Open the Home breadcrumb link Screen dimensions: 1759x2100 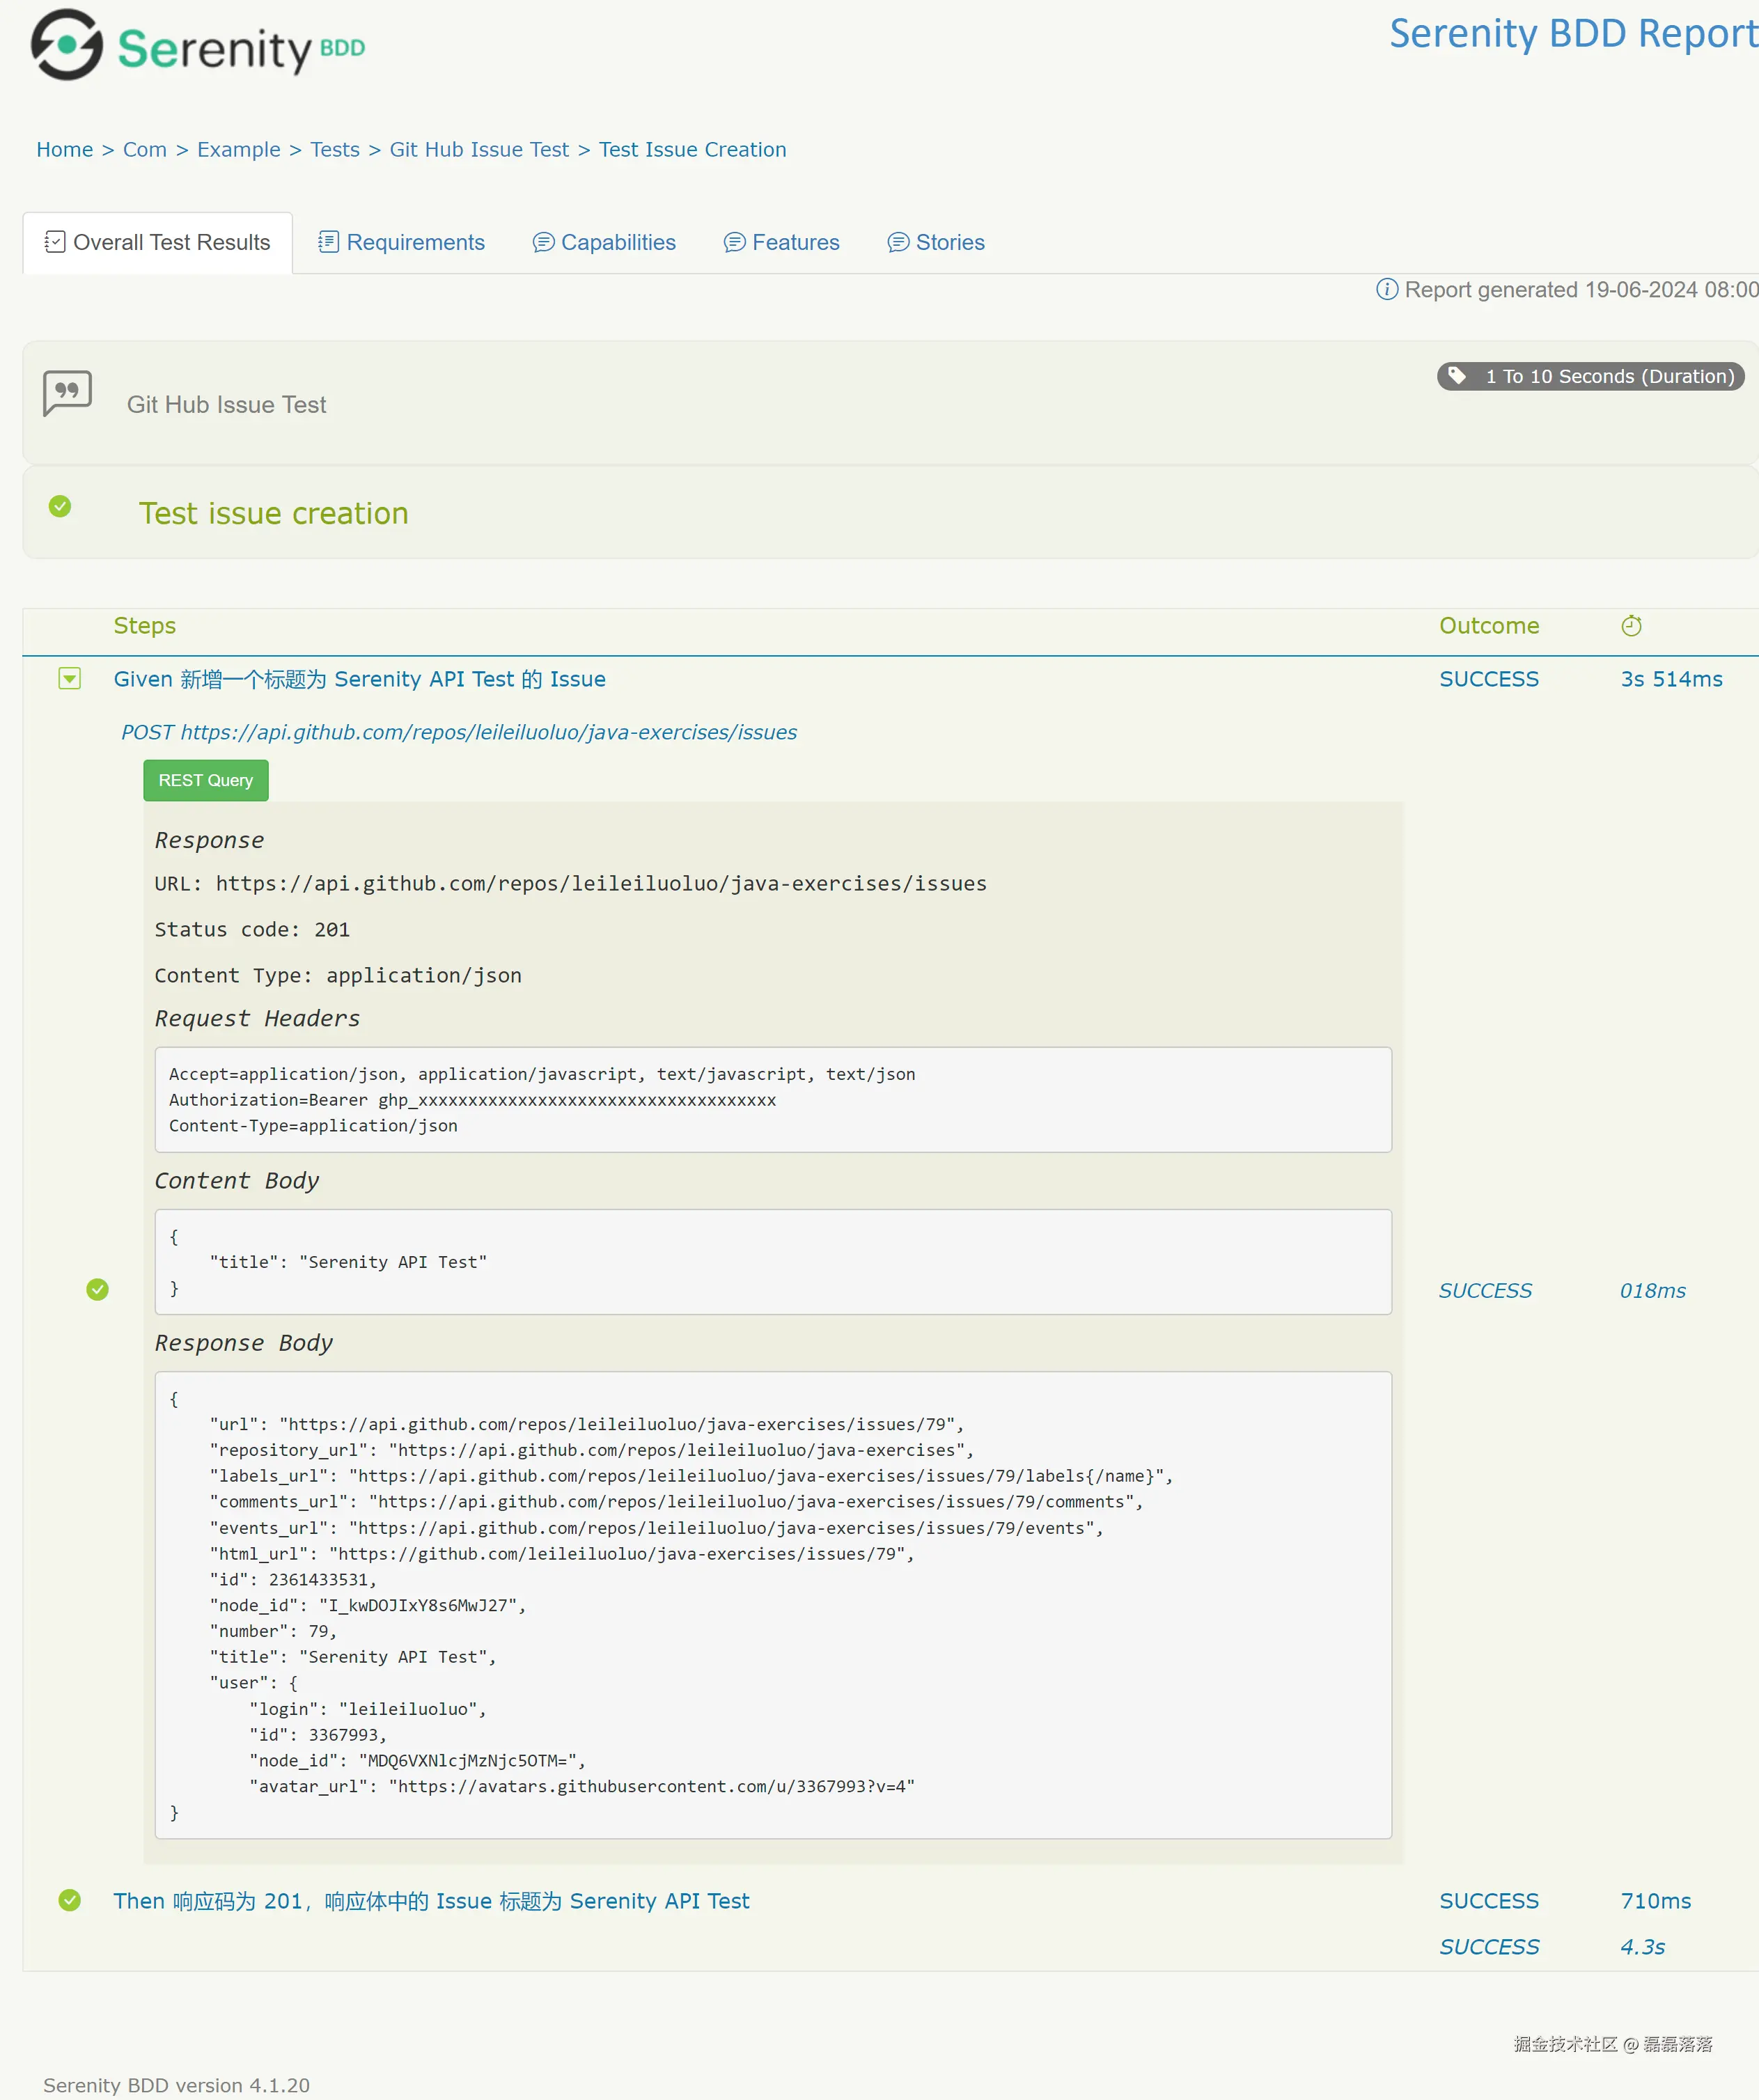pos(64,150)
